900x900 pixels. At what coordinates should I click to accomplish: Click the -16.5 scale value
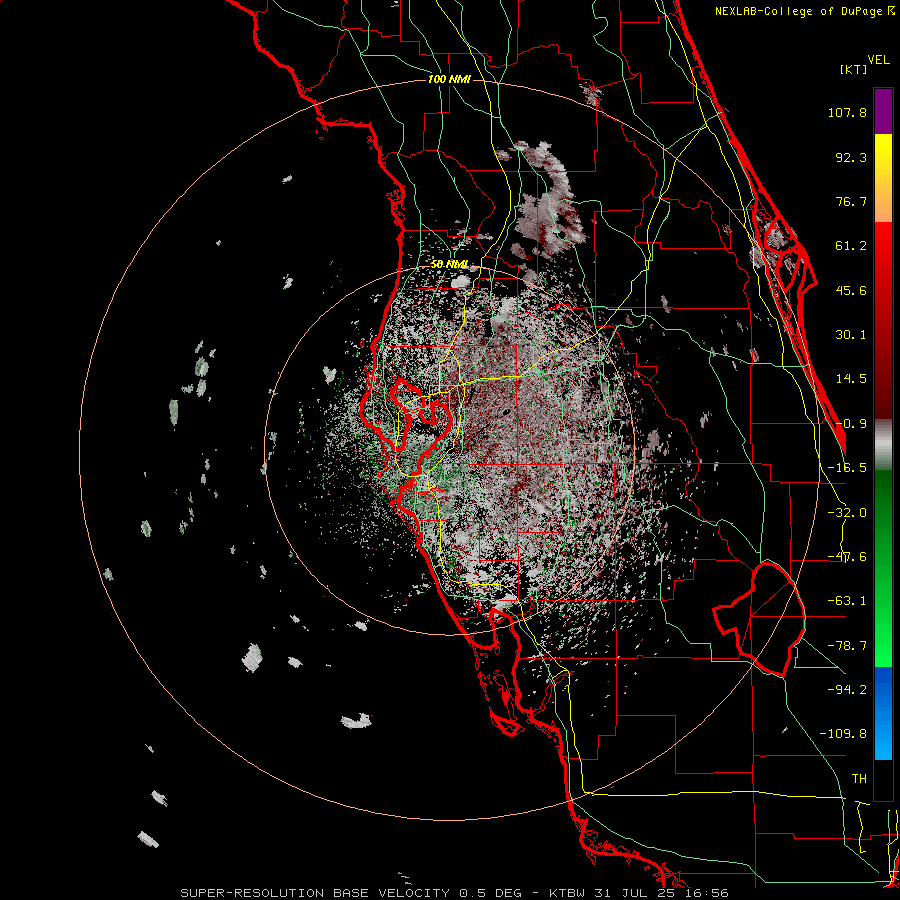click(x=847, y=468)
